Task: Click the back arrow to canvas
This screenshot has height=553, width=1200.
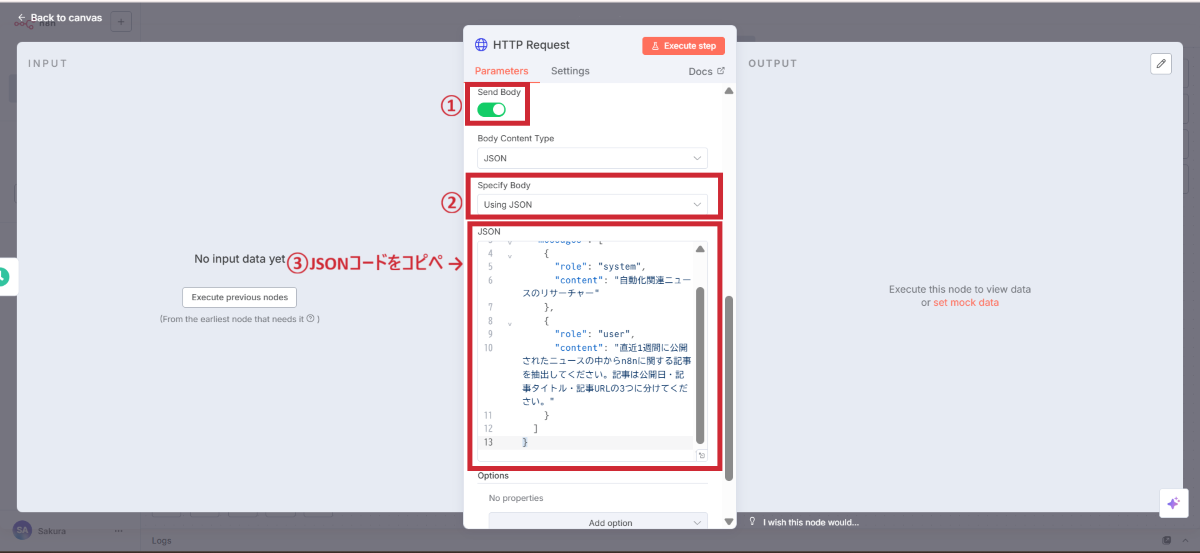Action: click(22, 18)
